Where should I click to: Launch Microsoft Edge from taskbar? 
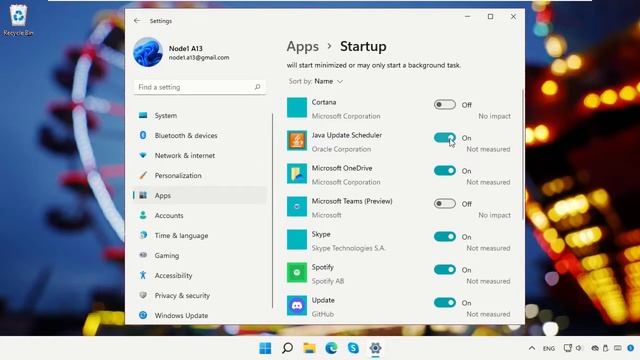tap(331, 348)
